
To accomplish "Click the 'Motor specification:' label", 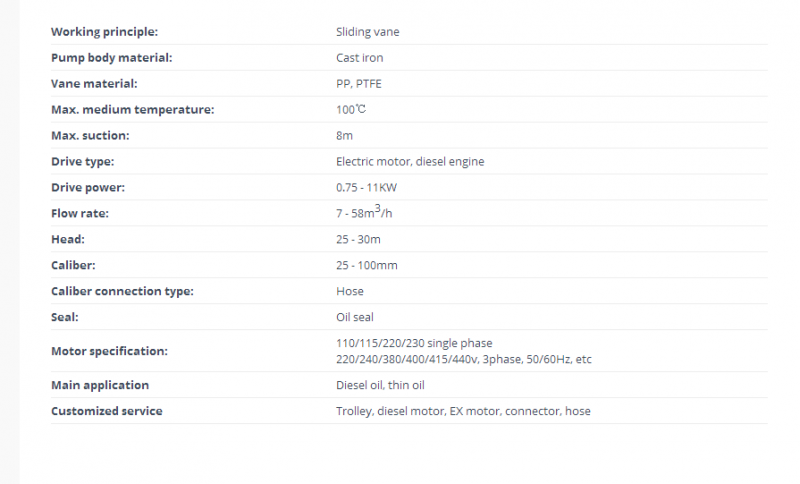I will point(109,351).
